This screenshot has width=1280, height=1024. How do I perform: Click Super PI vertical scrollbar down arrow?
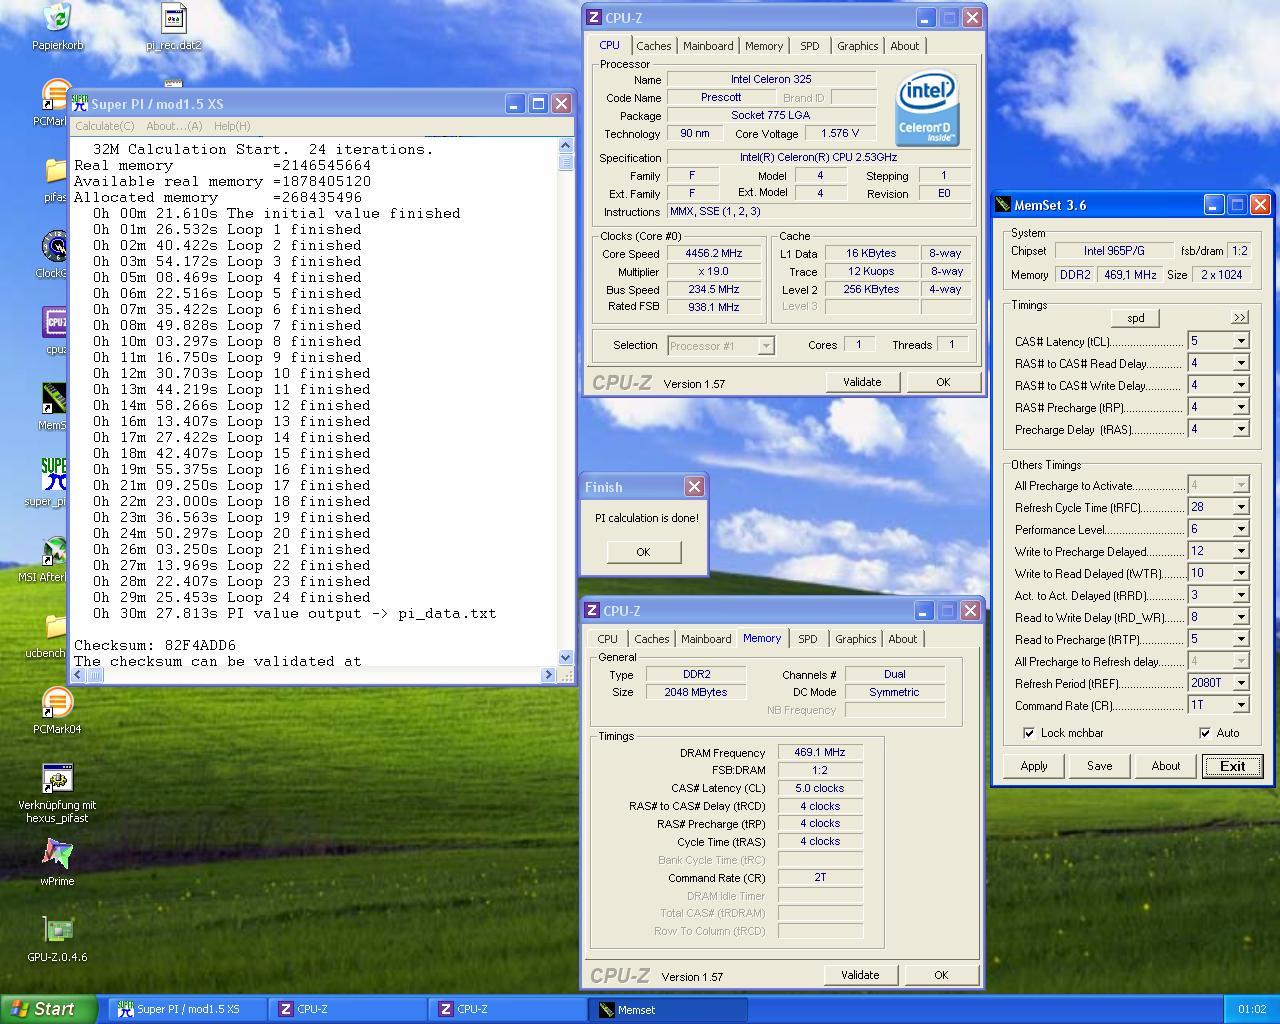(566, 657)
